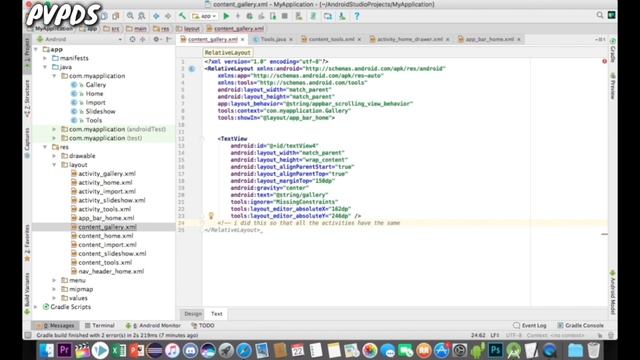Toggle the Favorites side tool window

point(27,243)
